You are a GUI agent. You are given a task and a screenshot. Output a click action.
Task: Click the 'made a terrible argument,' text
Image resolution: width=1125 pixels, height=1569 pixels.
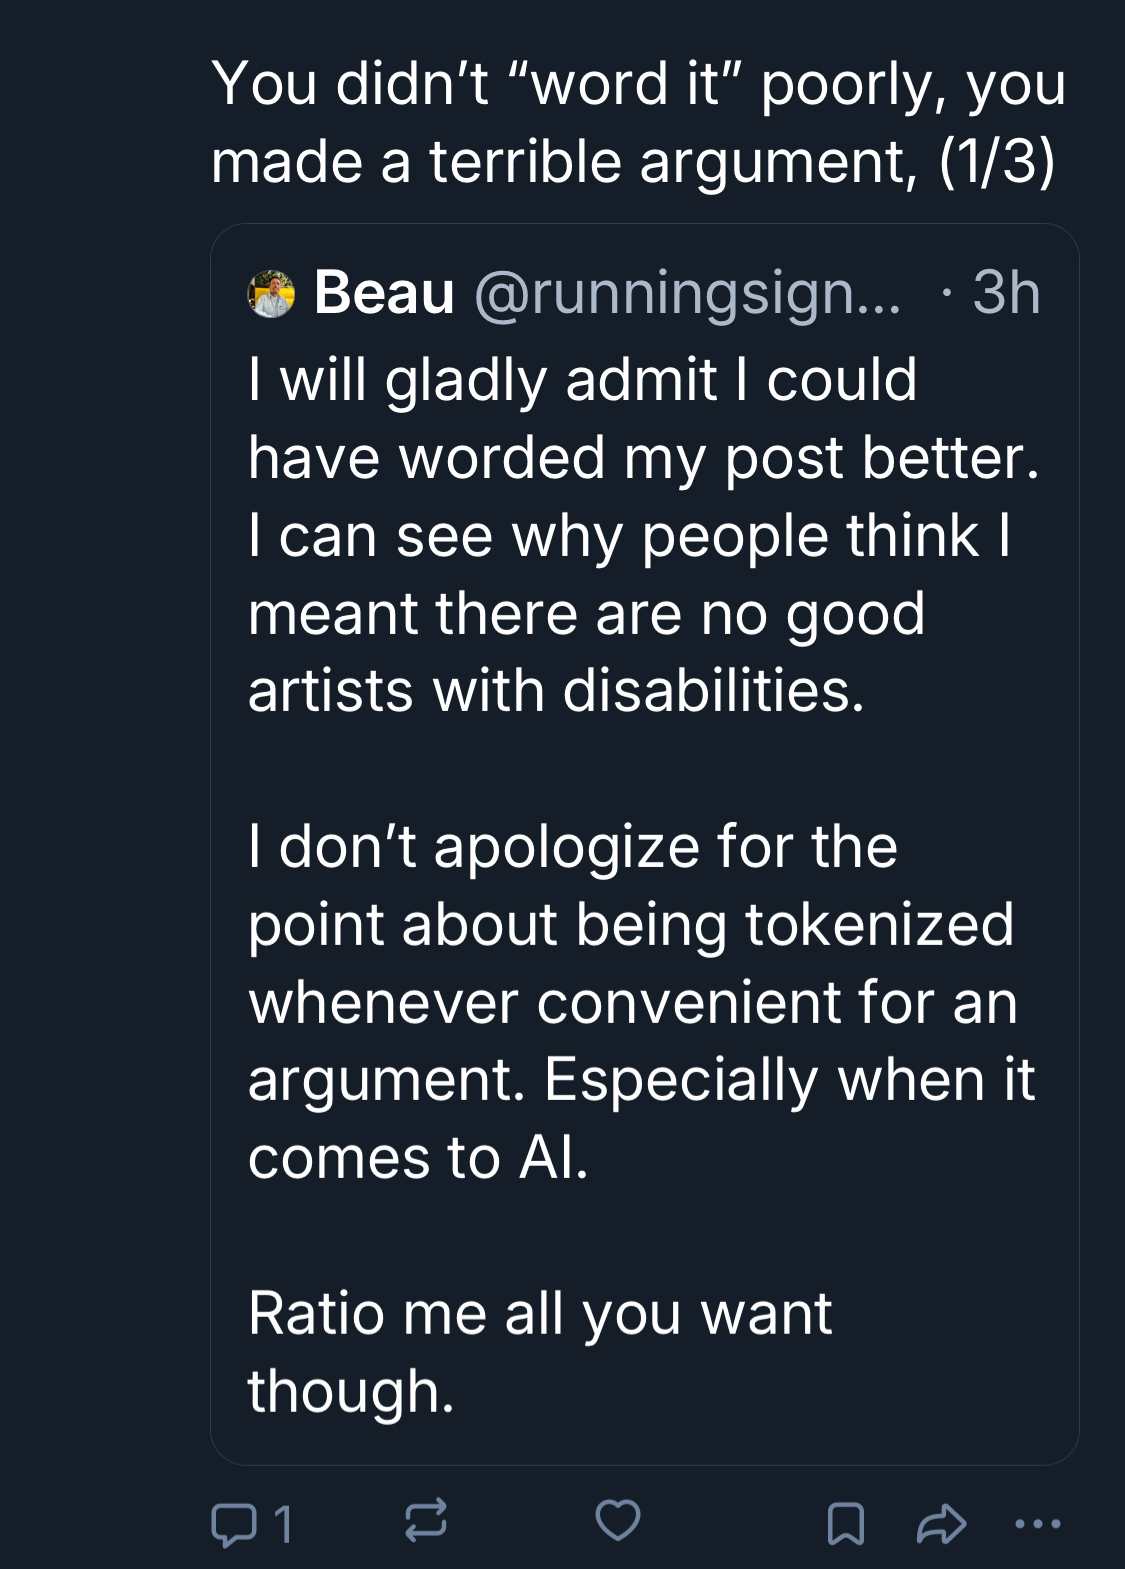click(x=564, y=161)
